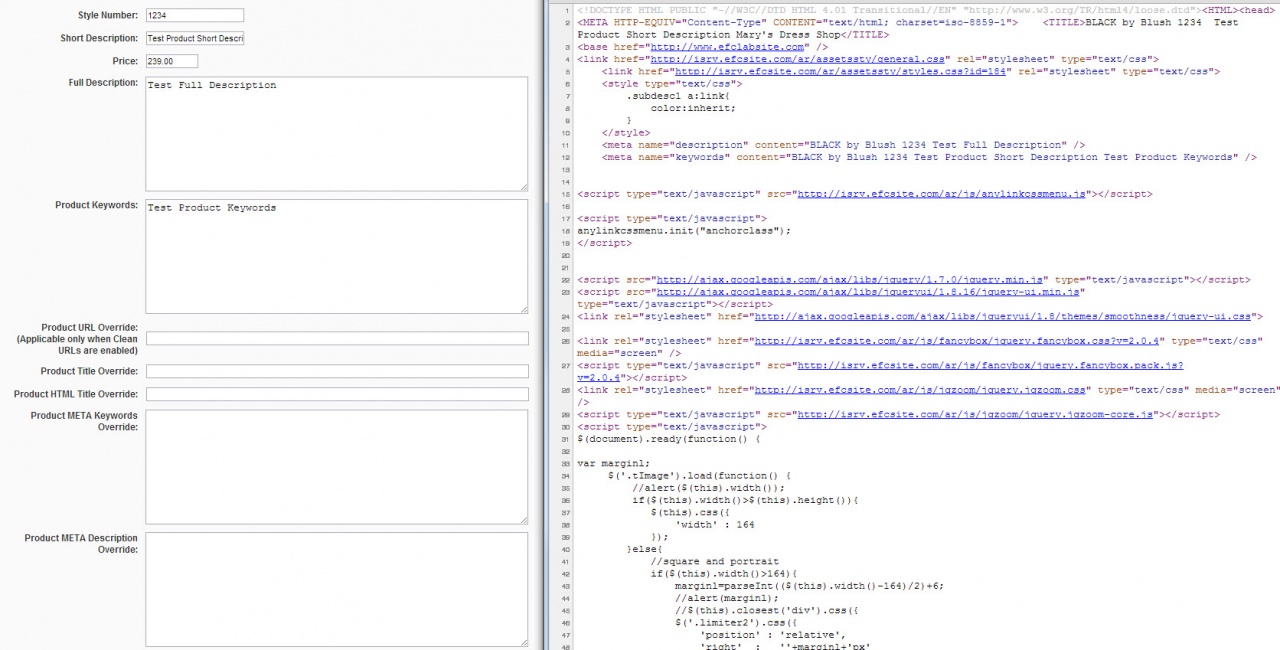Screen dimensions: 1280x650
Task: Select the Product Title Override field
Action: (x=336, y=371)
